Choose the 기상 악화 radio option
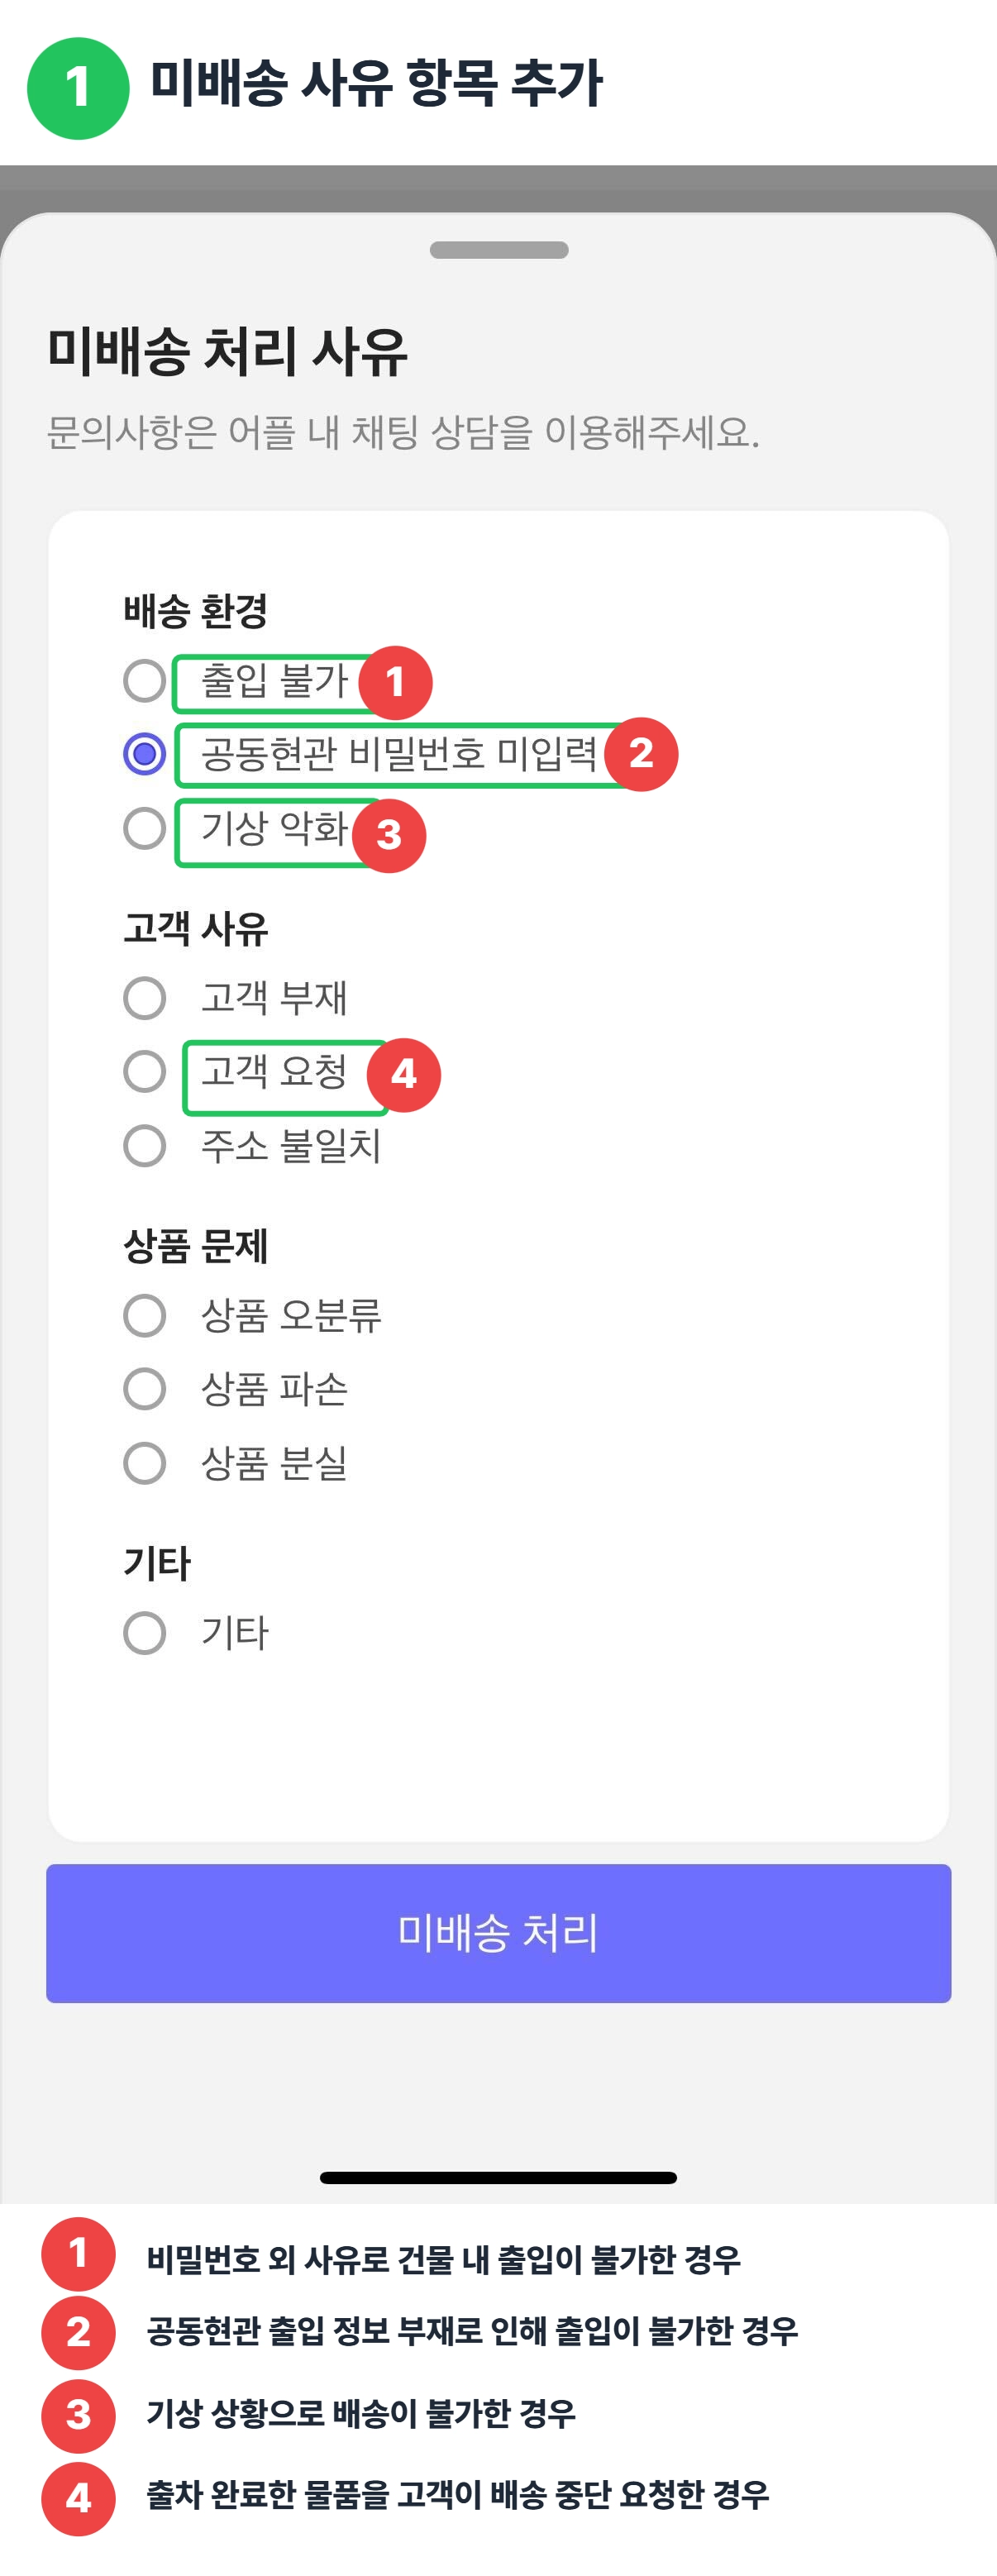The width and height of the screenshot is (997, 2576). pyautogui.click(x=144, y=828)
